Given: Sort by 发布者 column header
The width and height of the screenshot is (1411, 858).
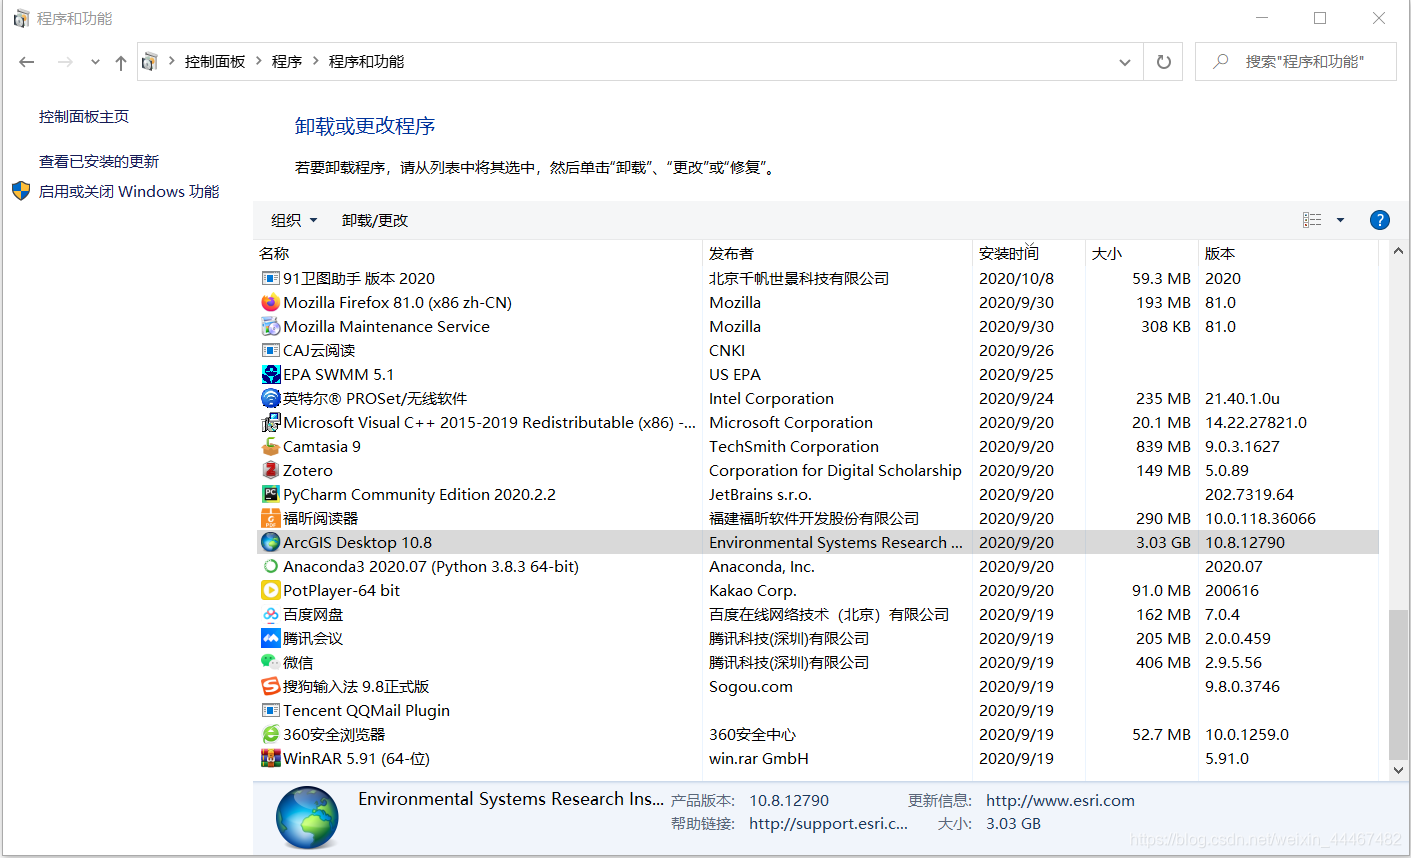Looking at the screenshot, I should tap(838, 253).
